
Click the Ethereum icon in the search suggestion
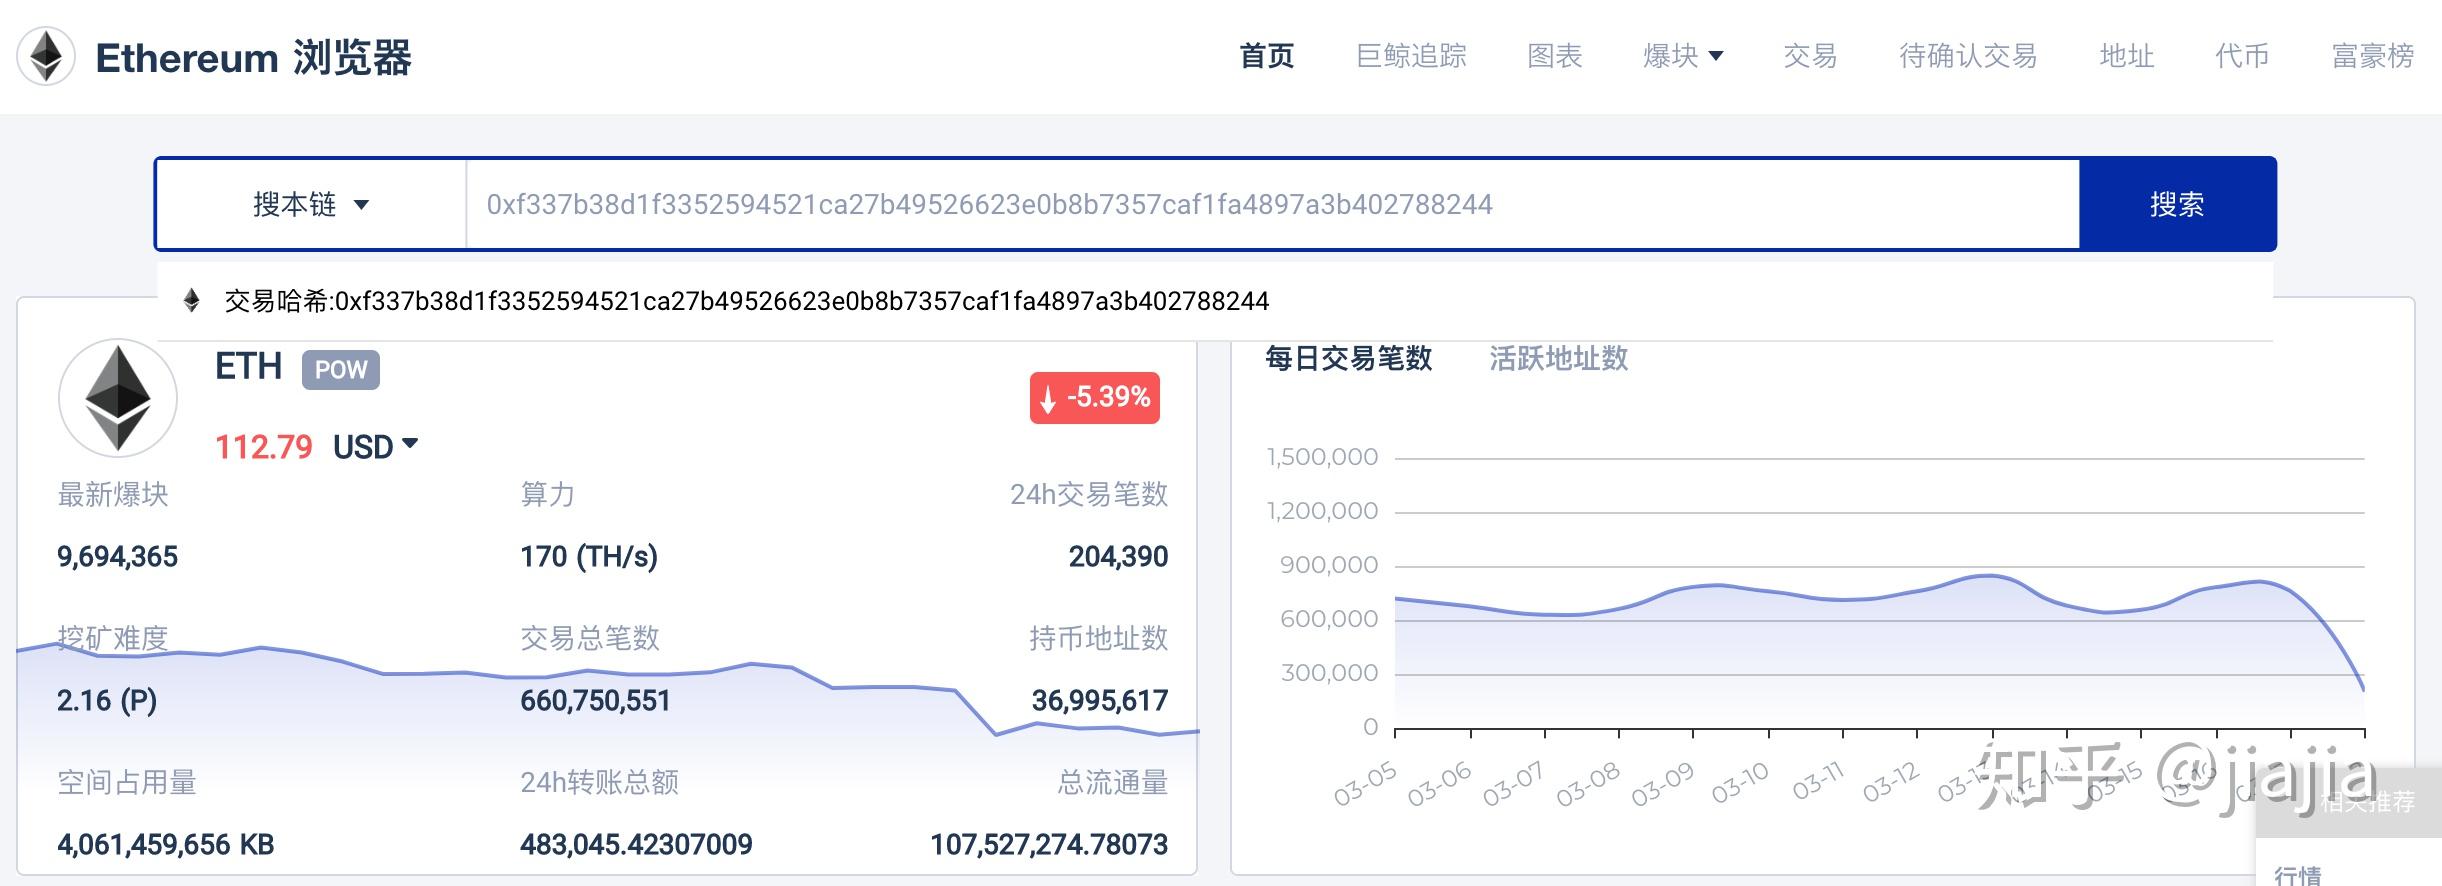point(192,301)
